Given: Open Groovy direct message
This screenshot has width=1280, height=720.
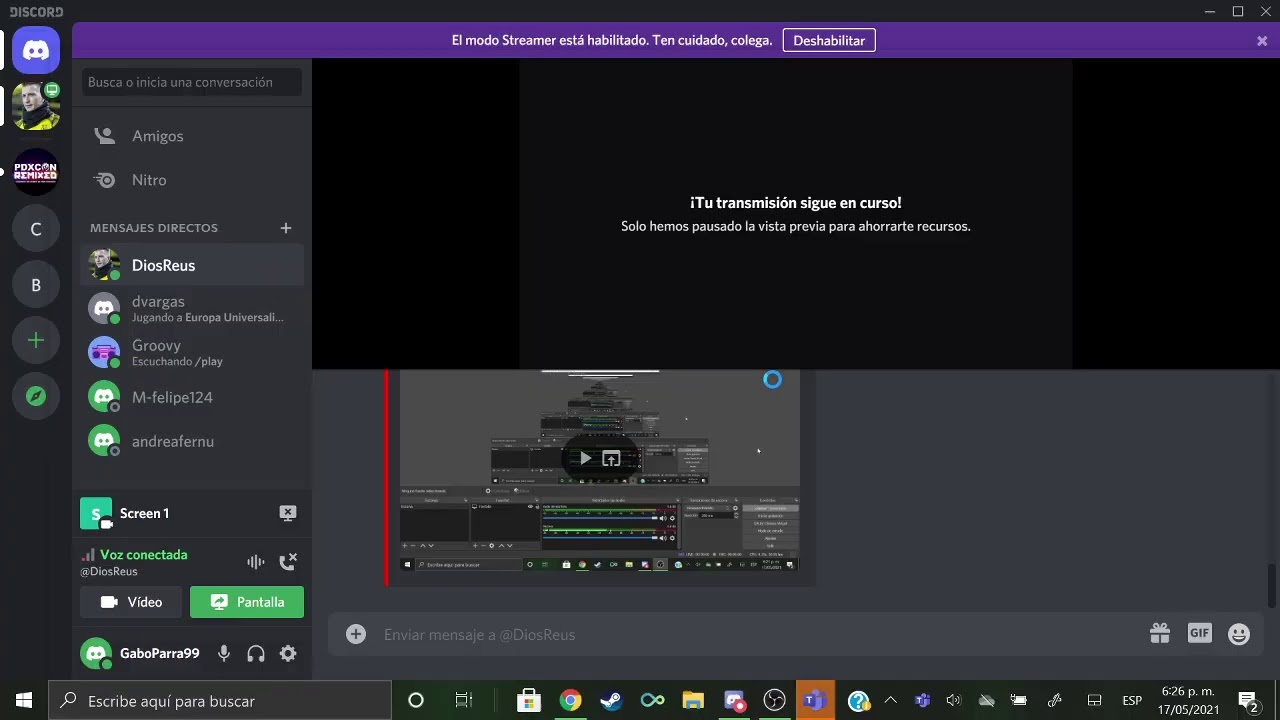Looking at the screenshot, I should tap(192, 352).
